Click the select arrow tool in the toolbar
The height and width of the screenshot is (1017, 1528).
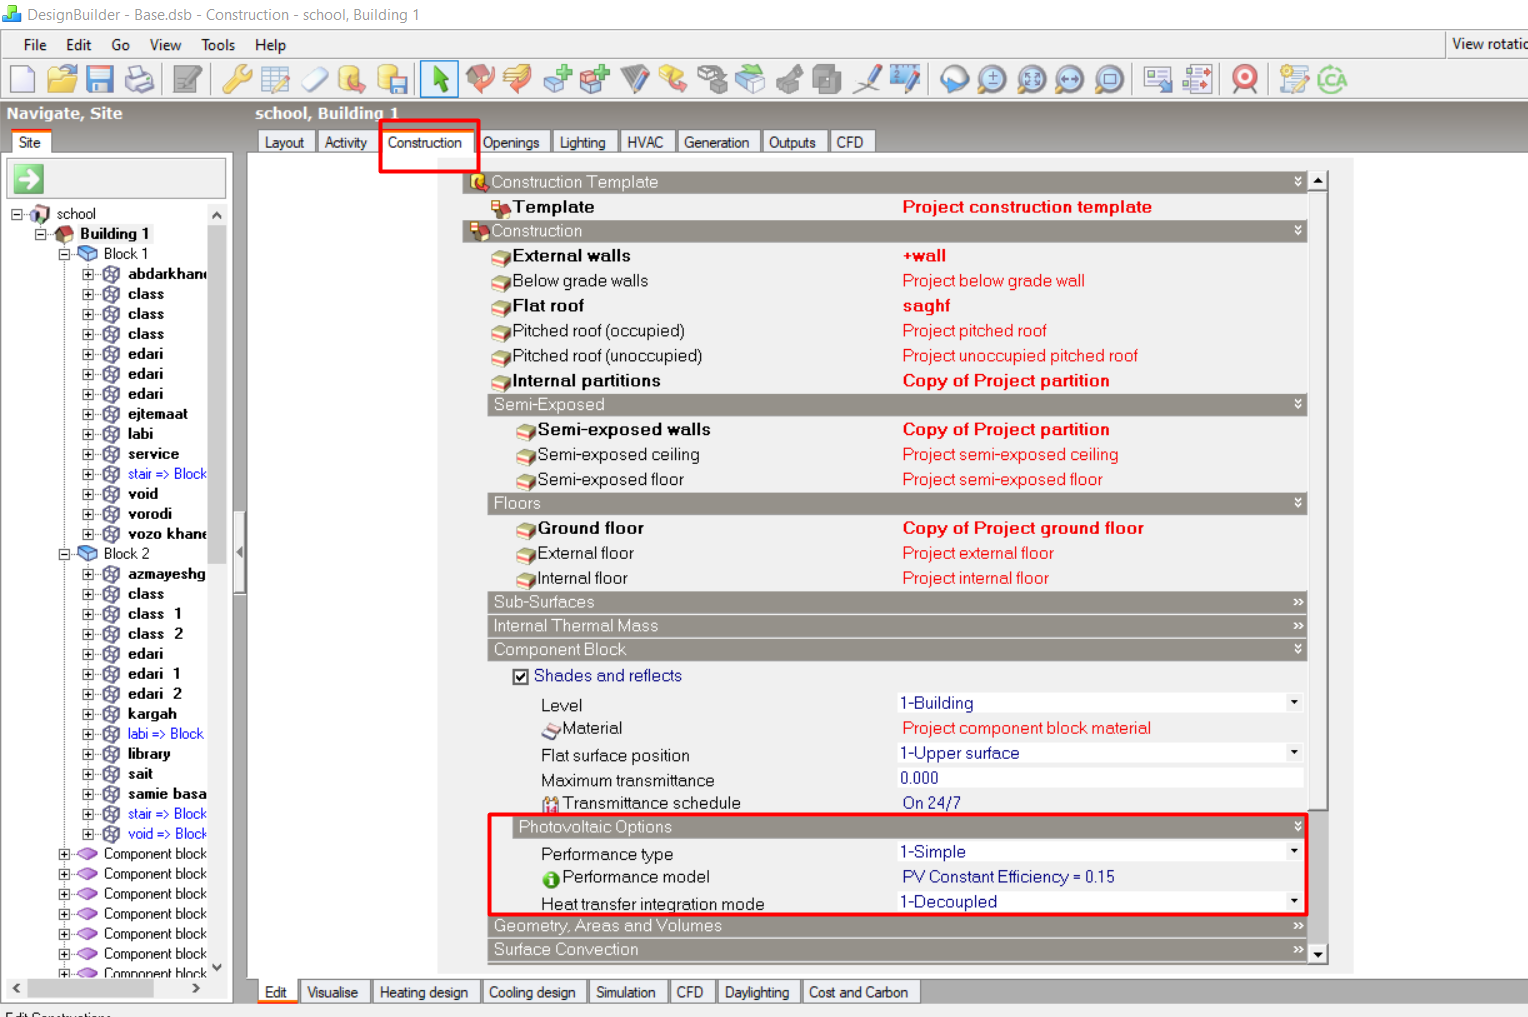click(x=440, y=79)
